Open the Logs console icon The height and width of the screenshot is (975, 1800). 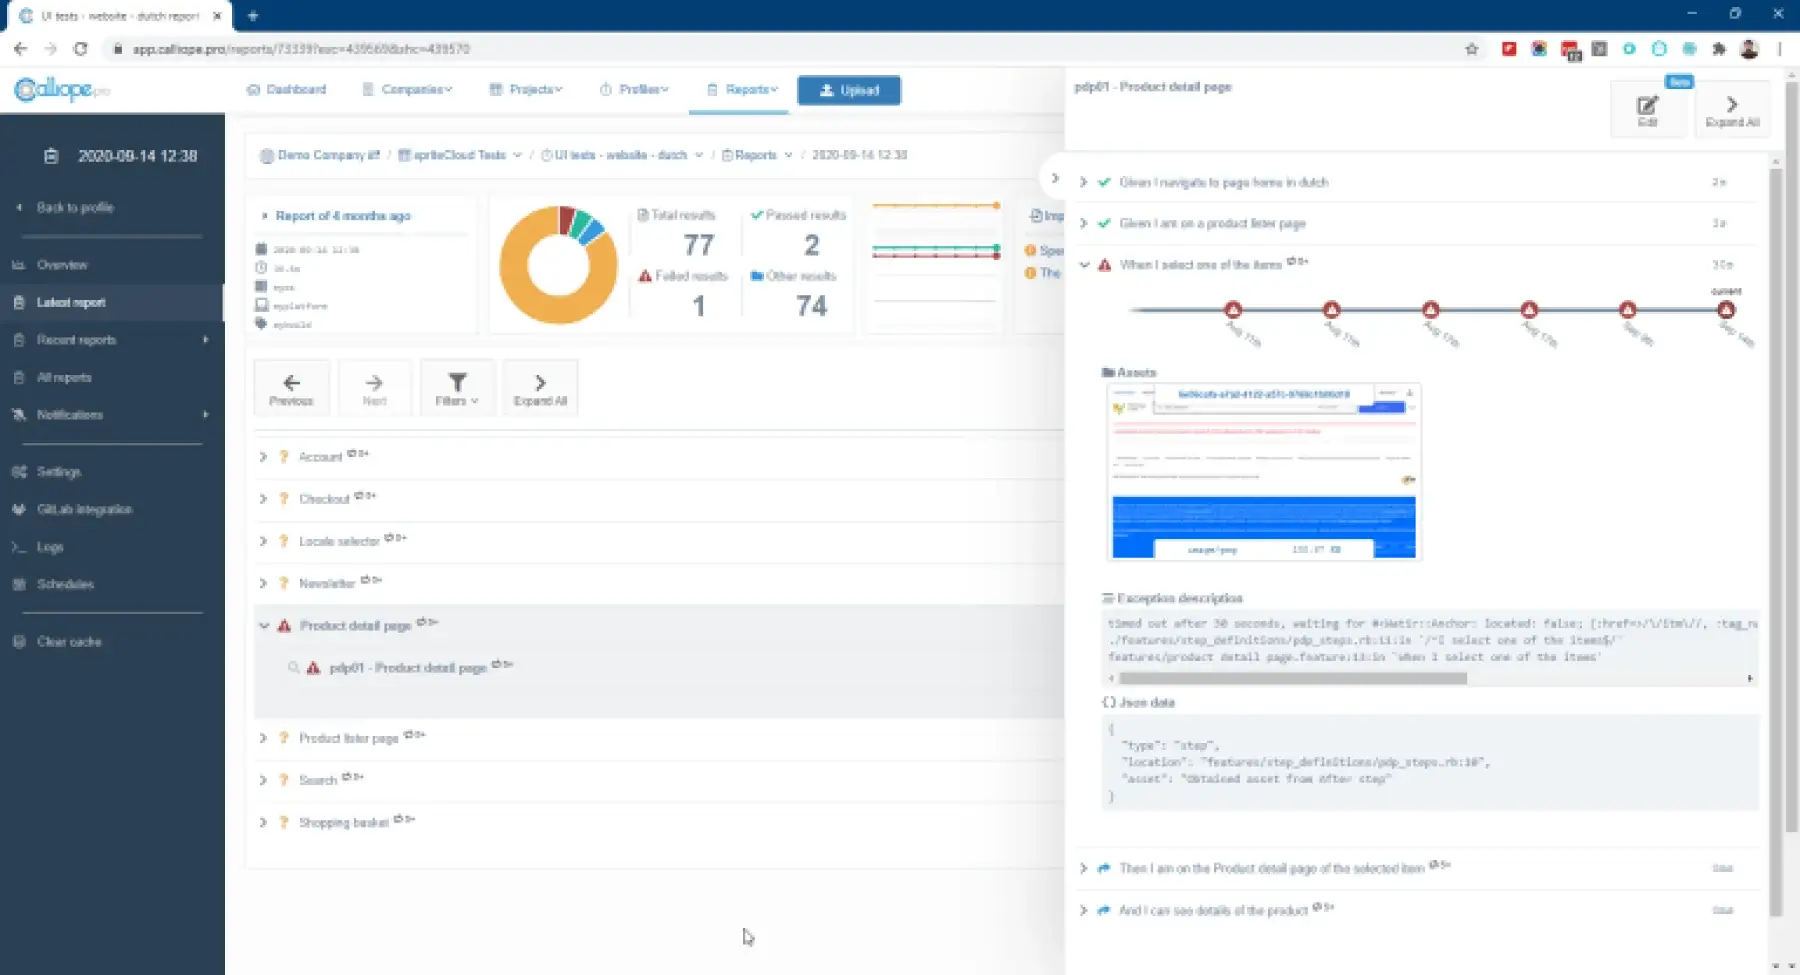(18, 547)
